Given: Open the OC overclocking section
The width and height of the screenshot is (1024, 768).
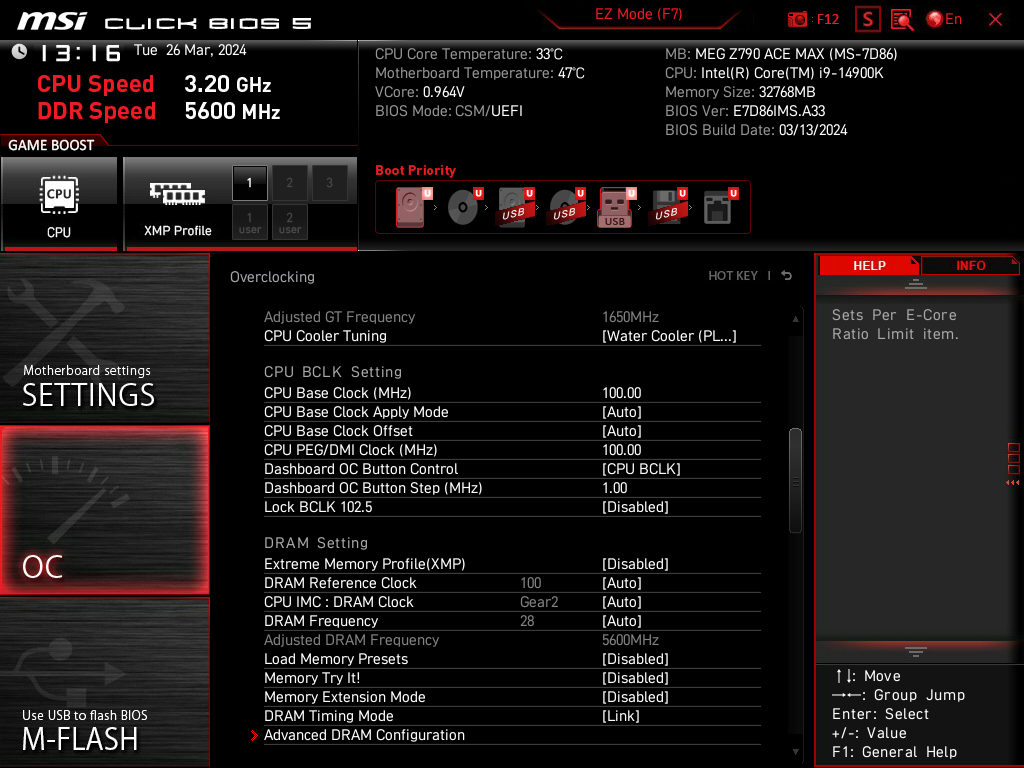Looking at the screenshot, I should 104,510.
